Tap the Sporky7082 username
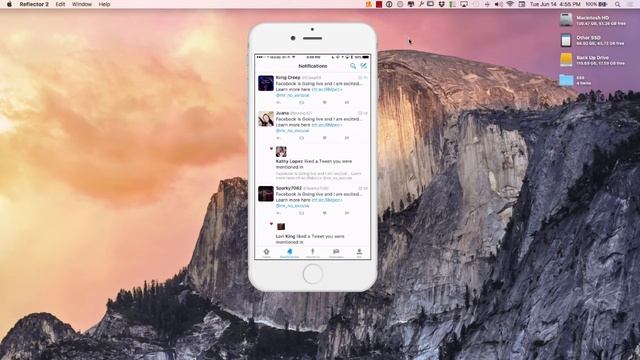 pyautogui.click(x=289, y=188)
